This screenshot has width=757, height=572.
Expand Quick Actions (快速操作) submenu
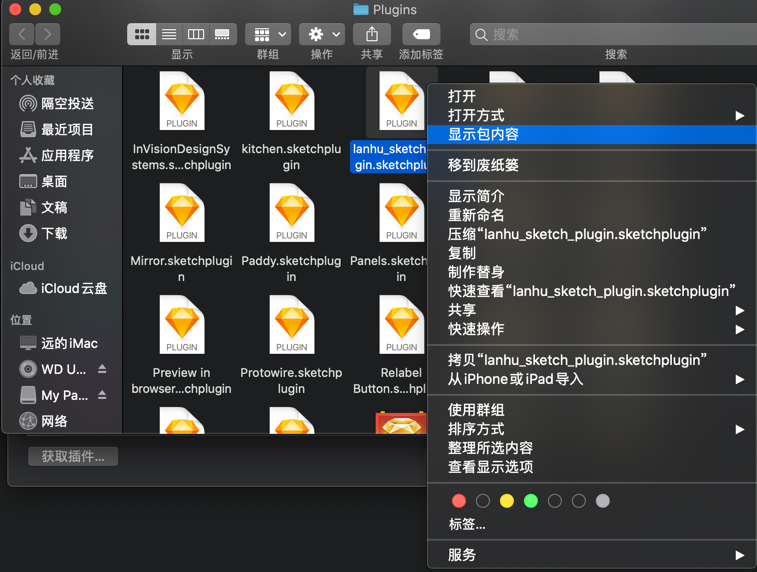(592, 329)
